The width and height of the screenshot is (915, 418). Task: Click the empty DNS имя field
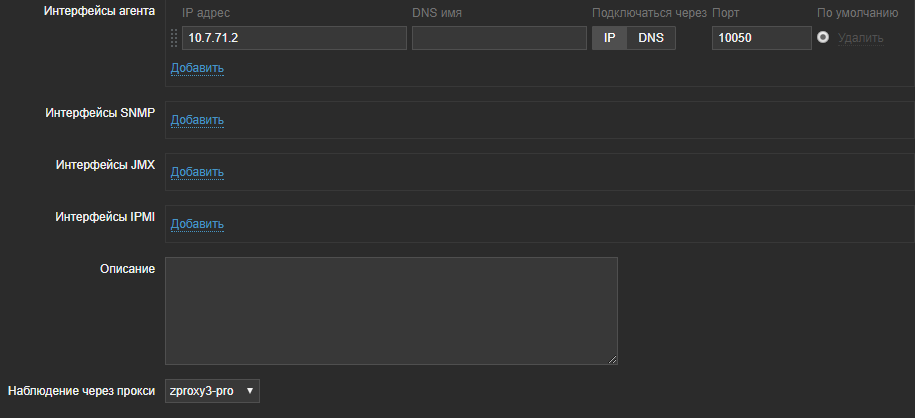click(499, 38)
